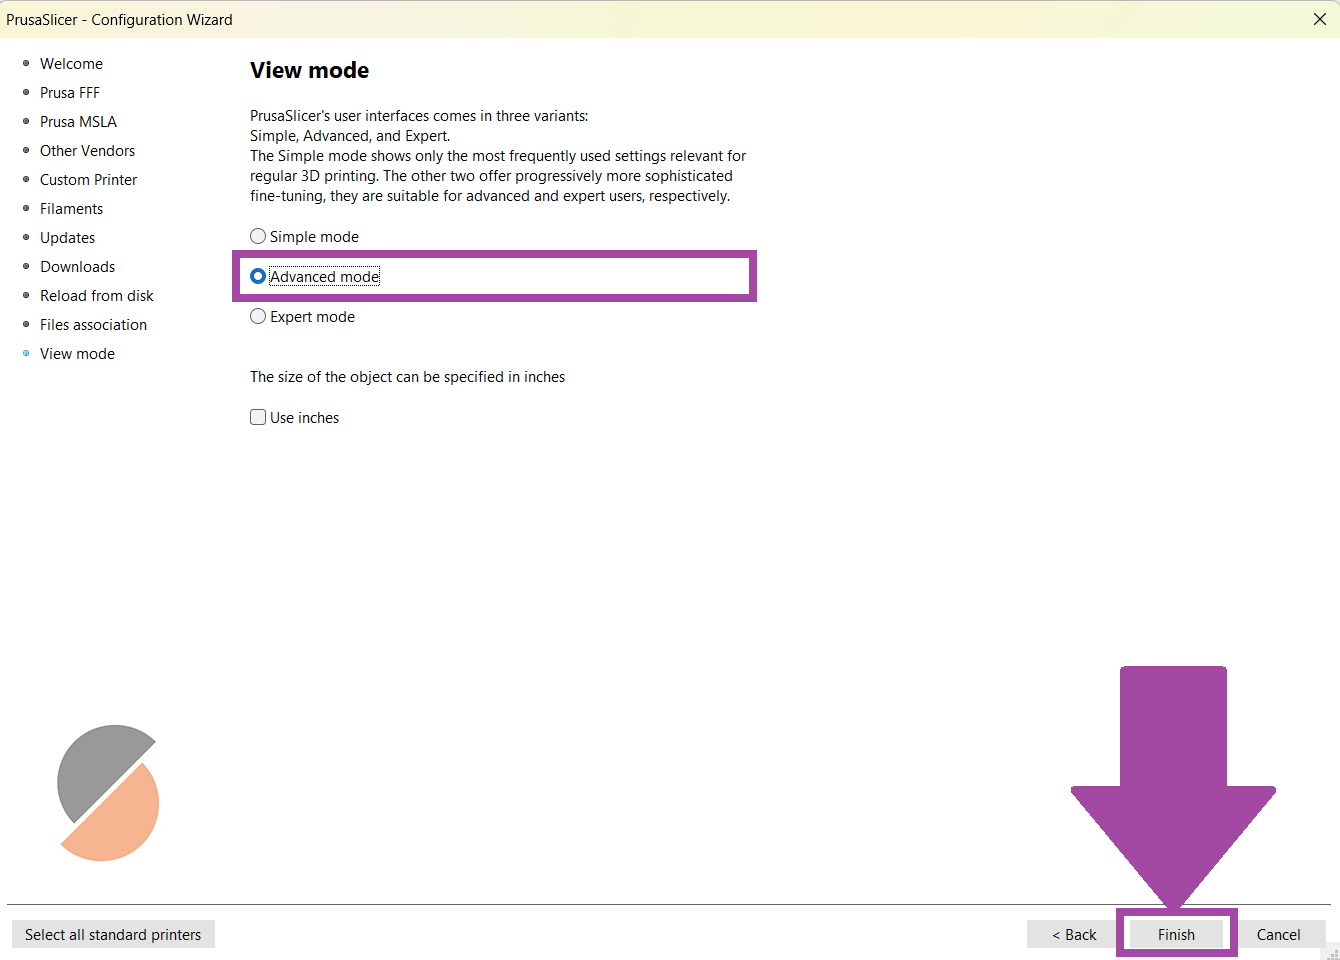Image resolution: width=1340 pixels, height=960 pixels.
Task: Show the Downloads page
Action: click(x=77, y=267)
